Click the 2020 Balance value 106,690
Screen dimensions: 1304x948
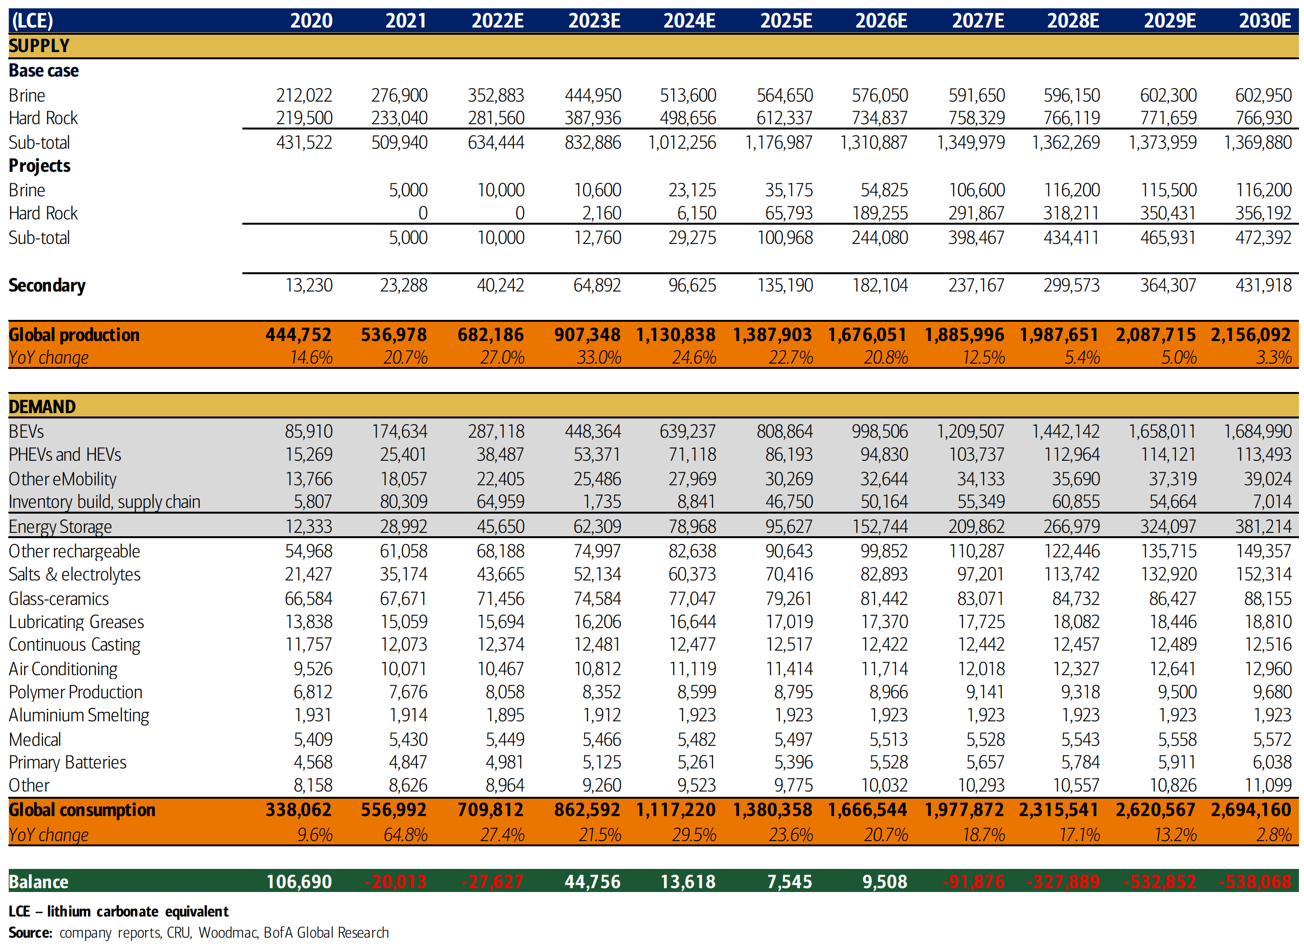coord(299,882)
